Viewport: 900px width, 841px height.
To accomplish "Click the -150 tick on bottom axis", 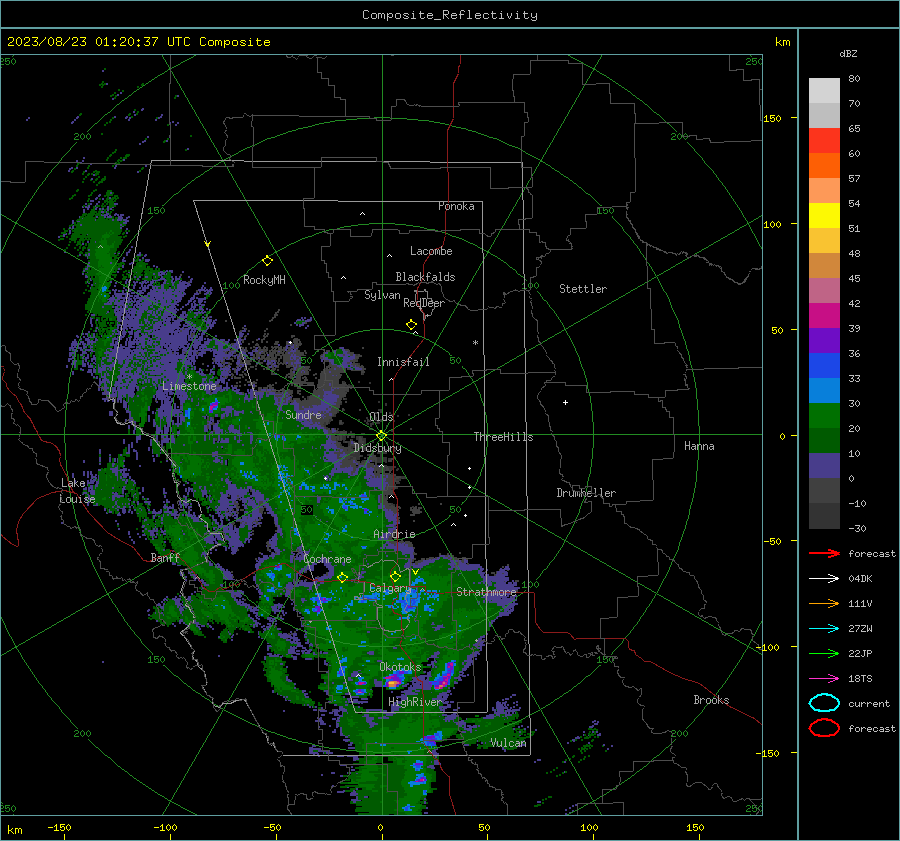I will (x=59, y=827).
